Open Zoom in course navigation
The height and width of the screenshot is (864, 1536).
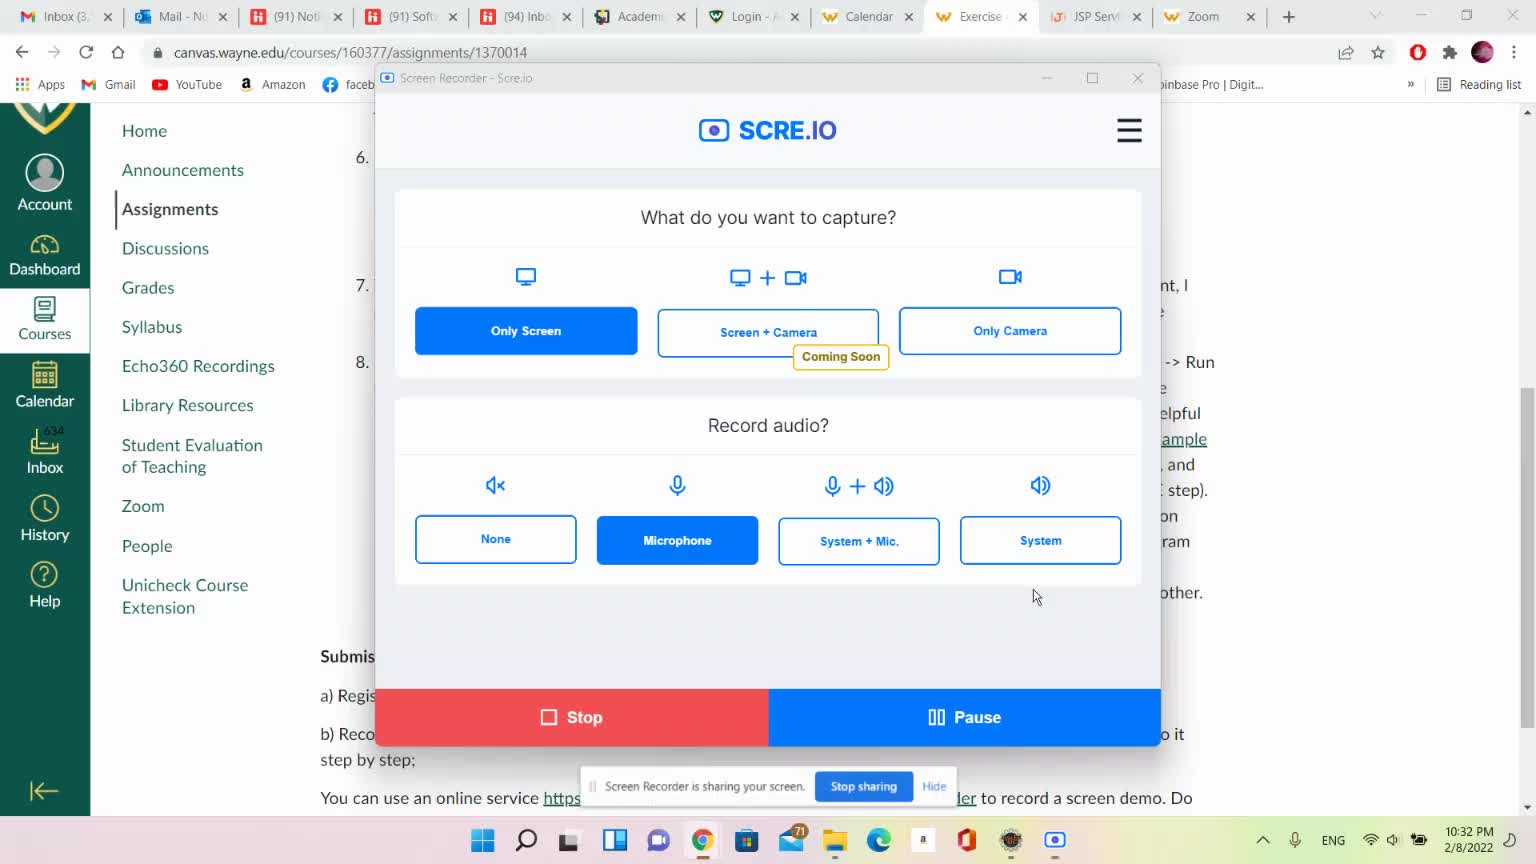click(143, 506)
